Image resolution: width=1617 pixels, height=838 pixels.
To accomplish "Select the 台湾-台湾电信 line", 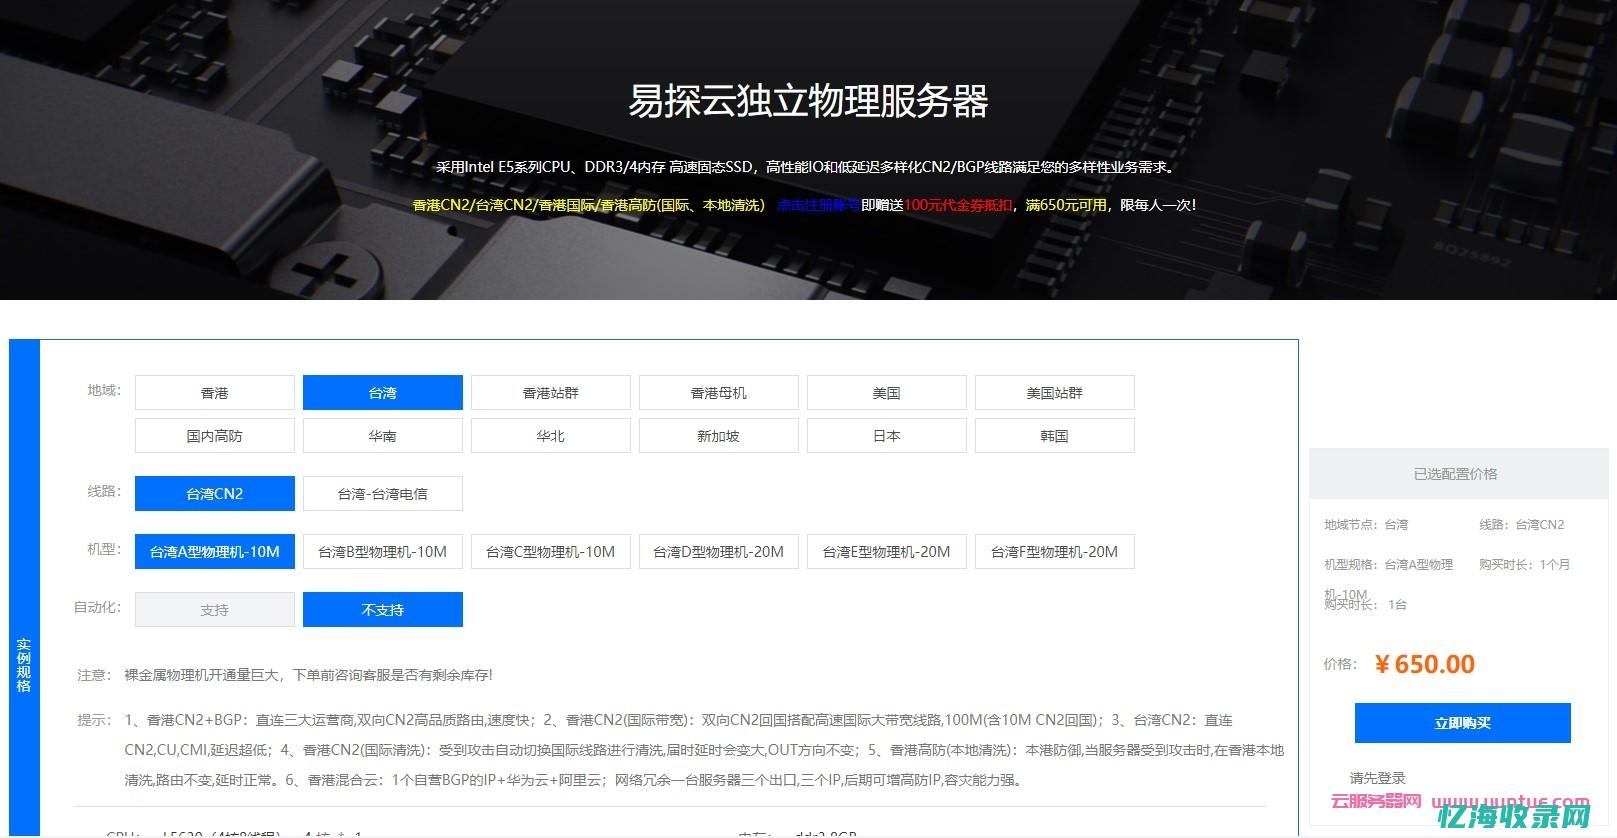I will (x=383, y=494).
